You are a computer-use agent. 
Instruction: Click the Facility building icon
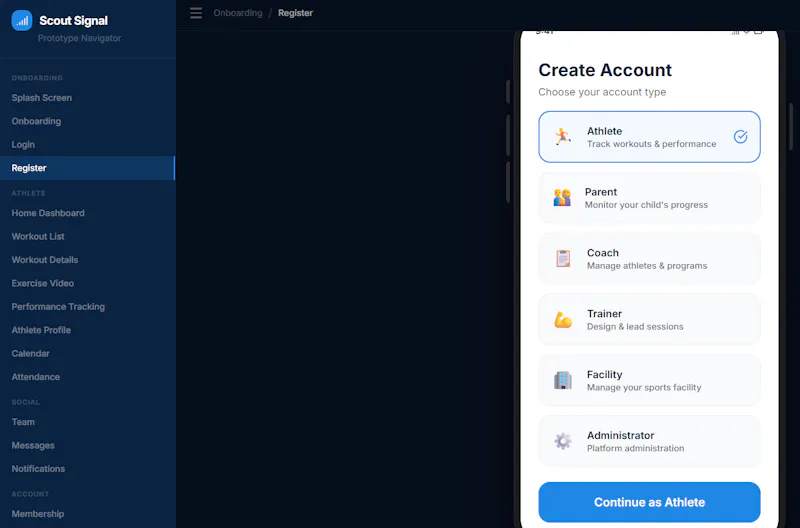coord(563,380)
